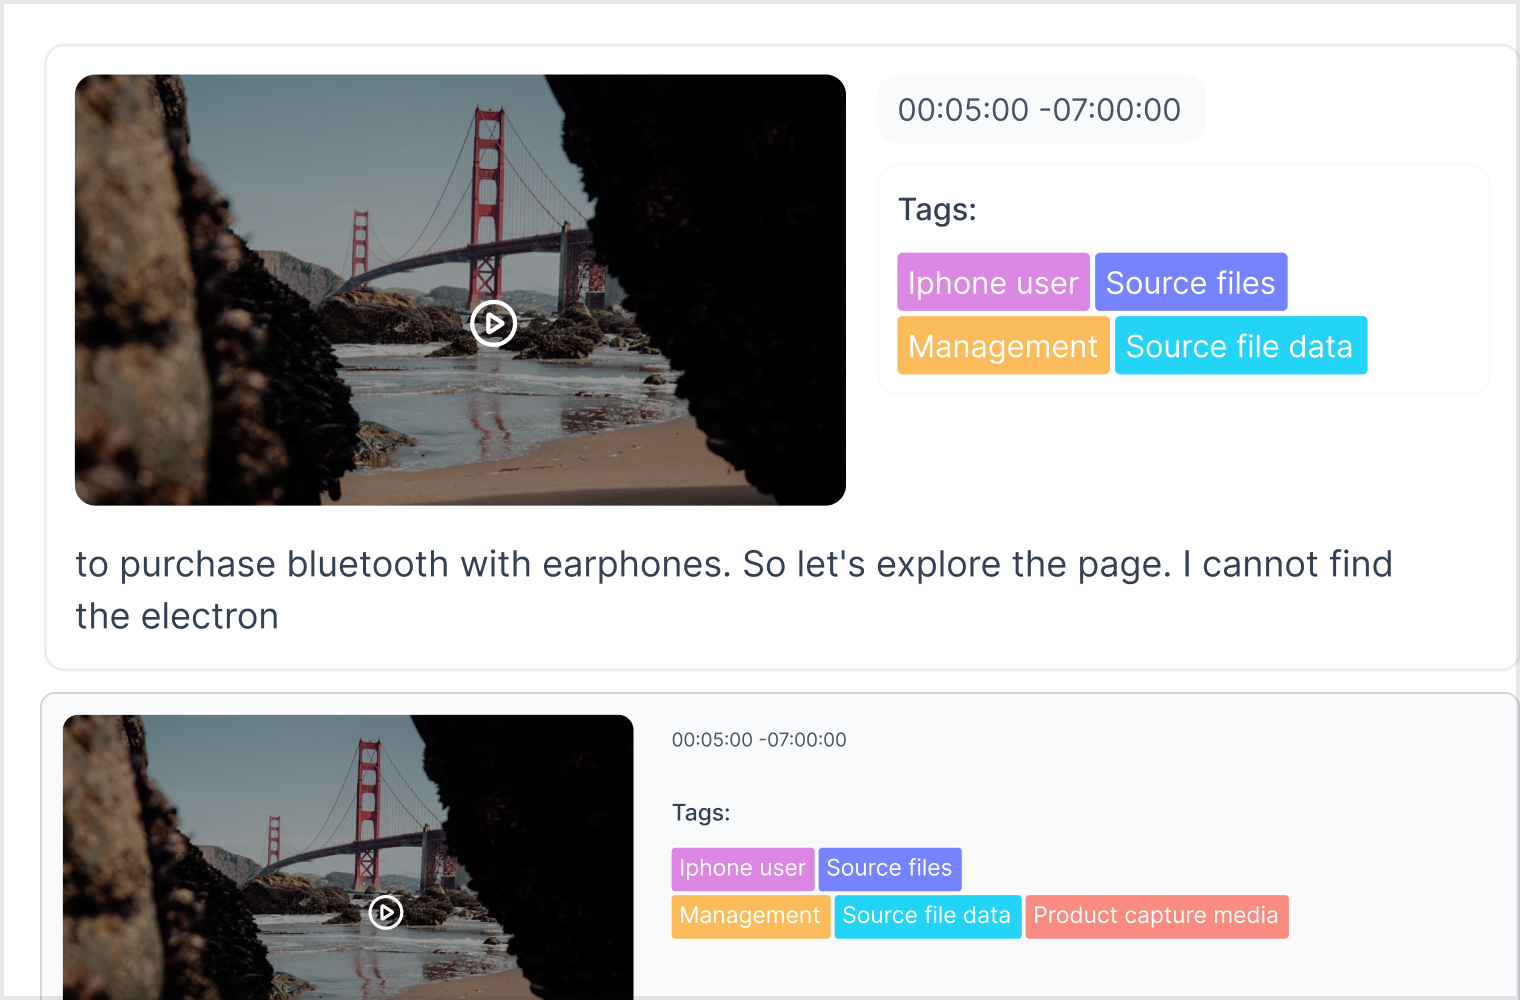Select the Source file data tag in first card
This screenshot has width=1520, height=1000.
click(1240, 346)
